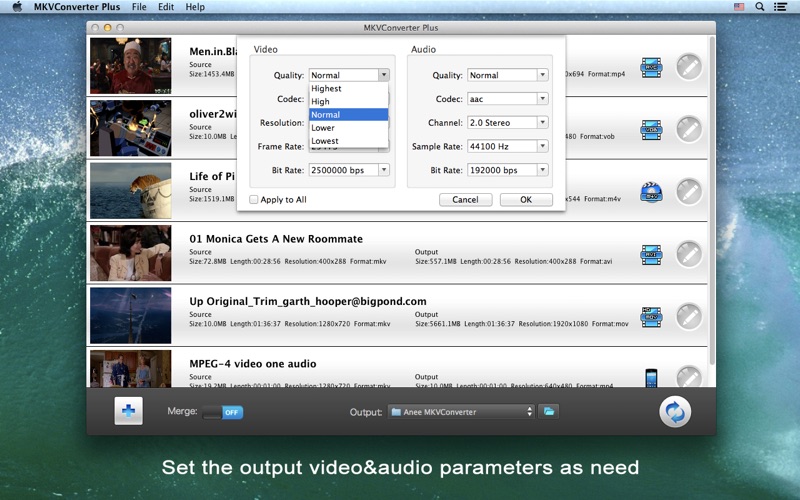The width and height of the screenshot is (800, 500).
Task: Click the AVC format icon for Men in Black
Action: (x=651, y=67)
